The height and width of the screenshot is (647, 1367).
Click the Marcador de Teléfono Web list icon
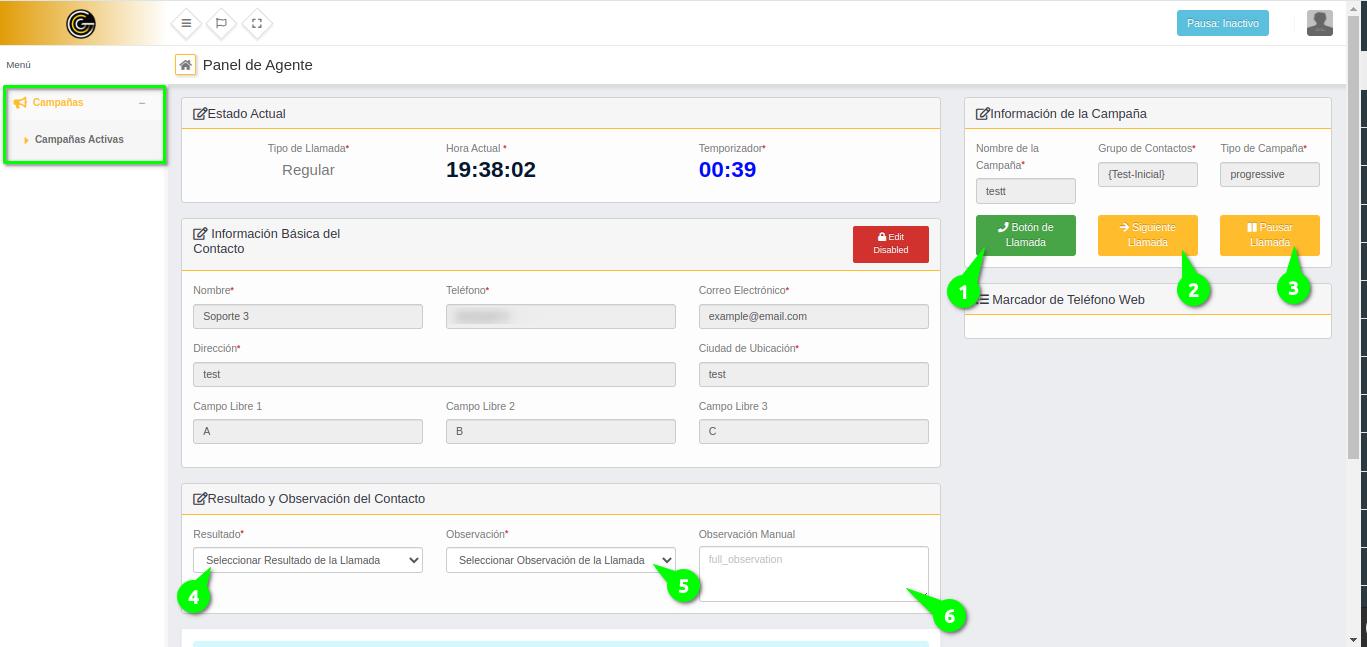coord(983,299)
